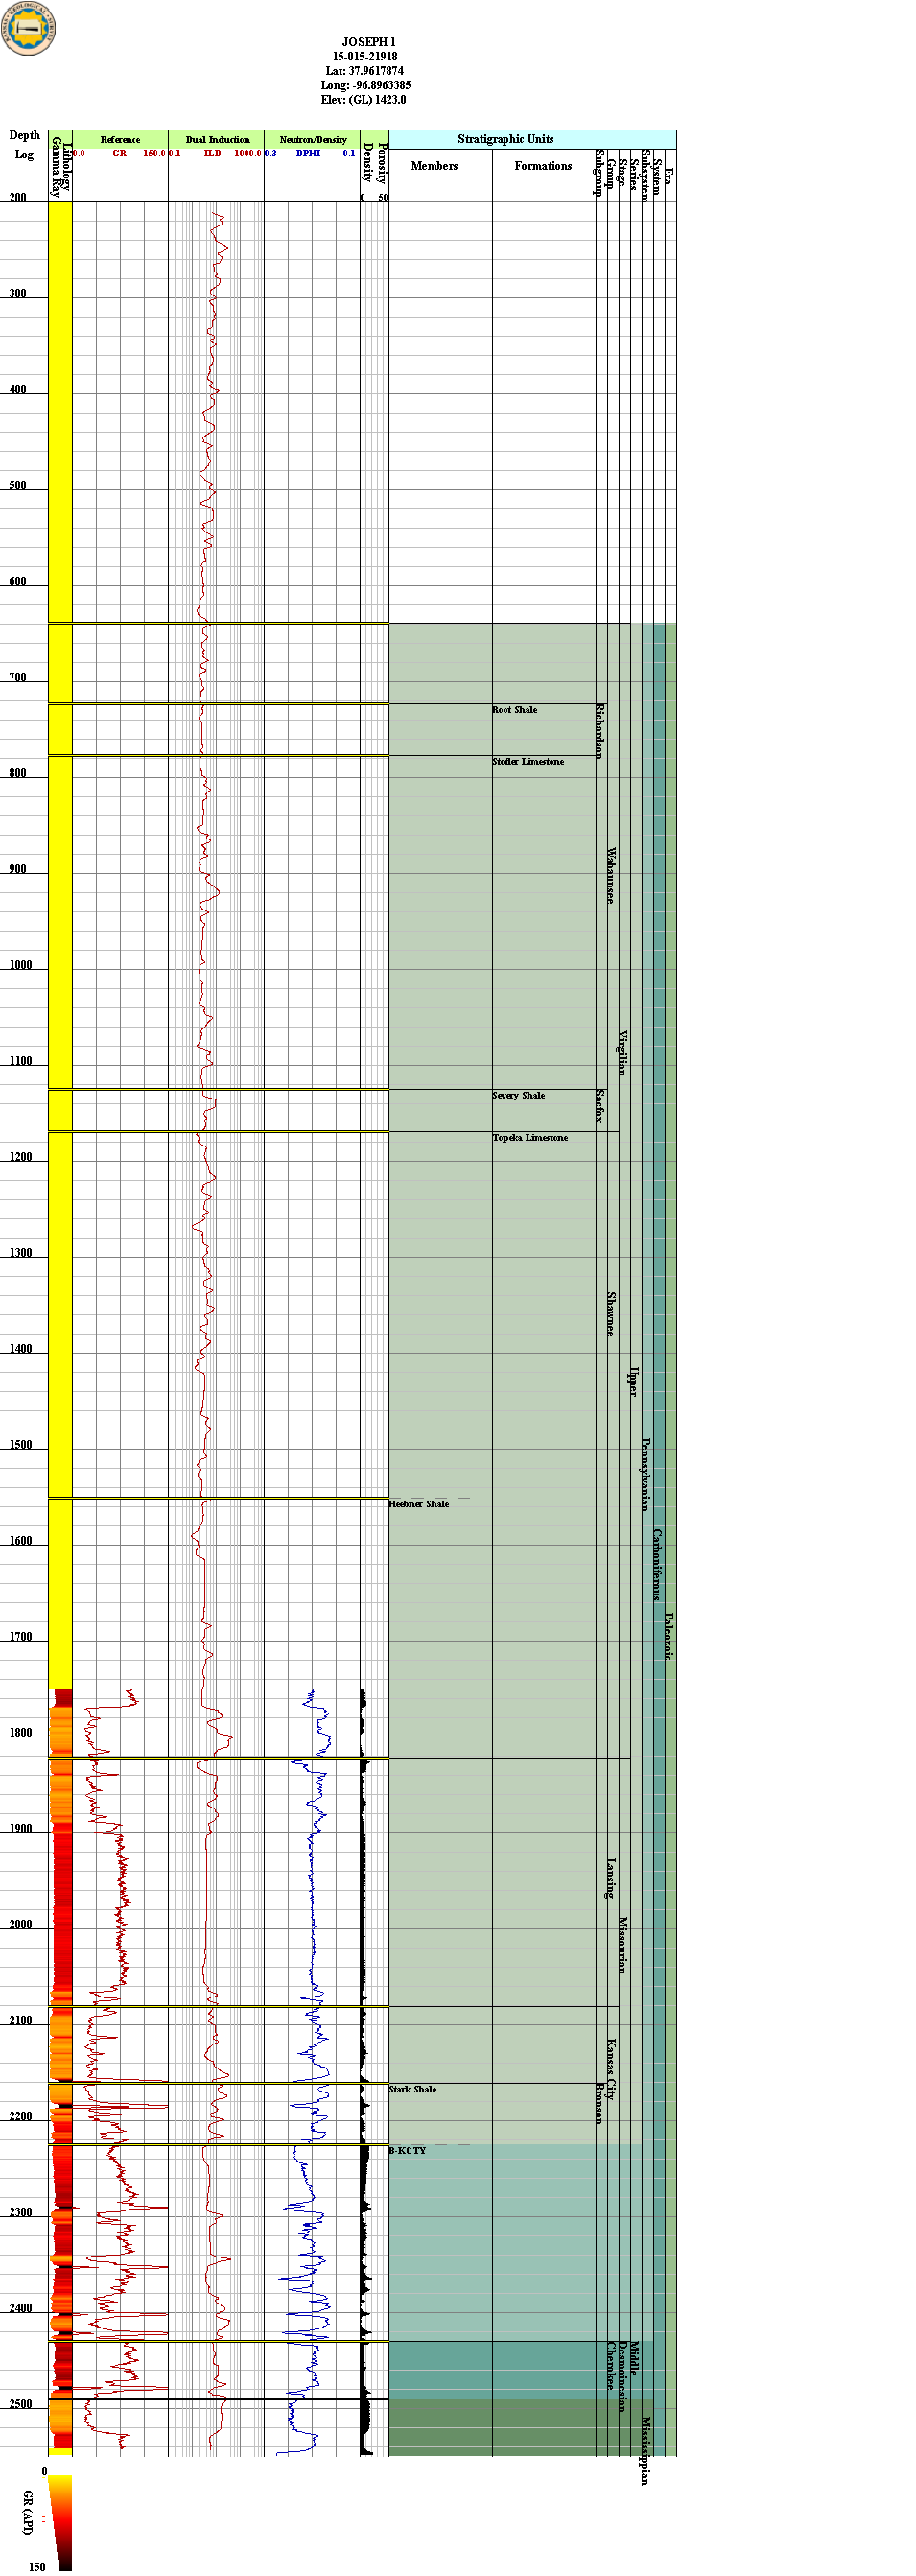Click the Heebner Shale member label

pyautogui.click(x=419, y=1504)
